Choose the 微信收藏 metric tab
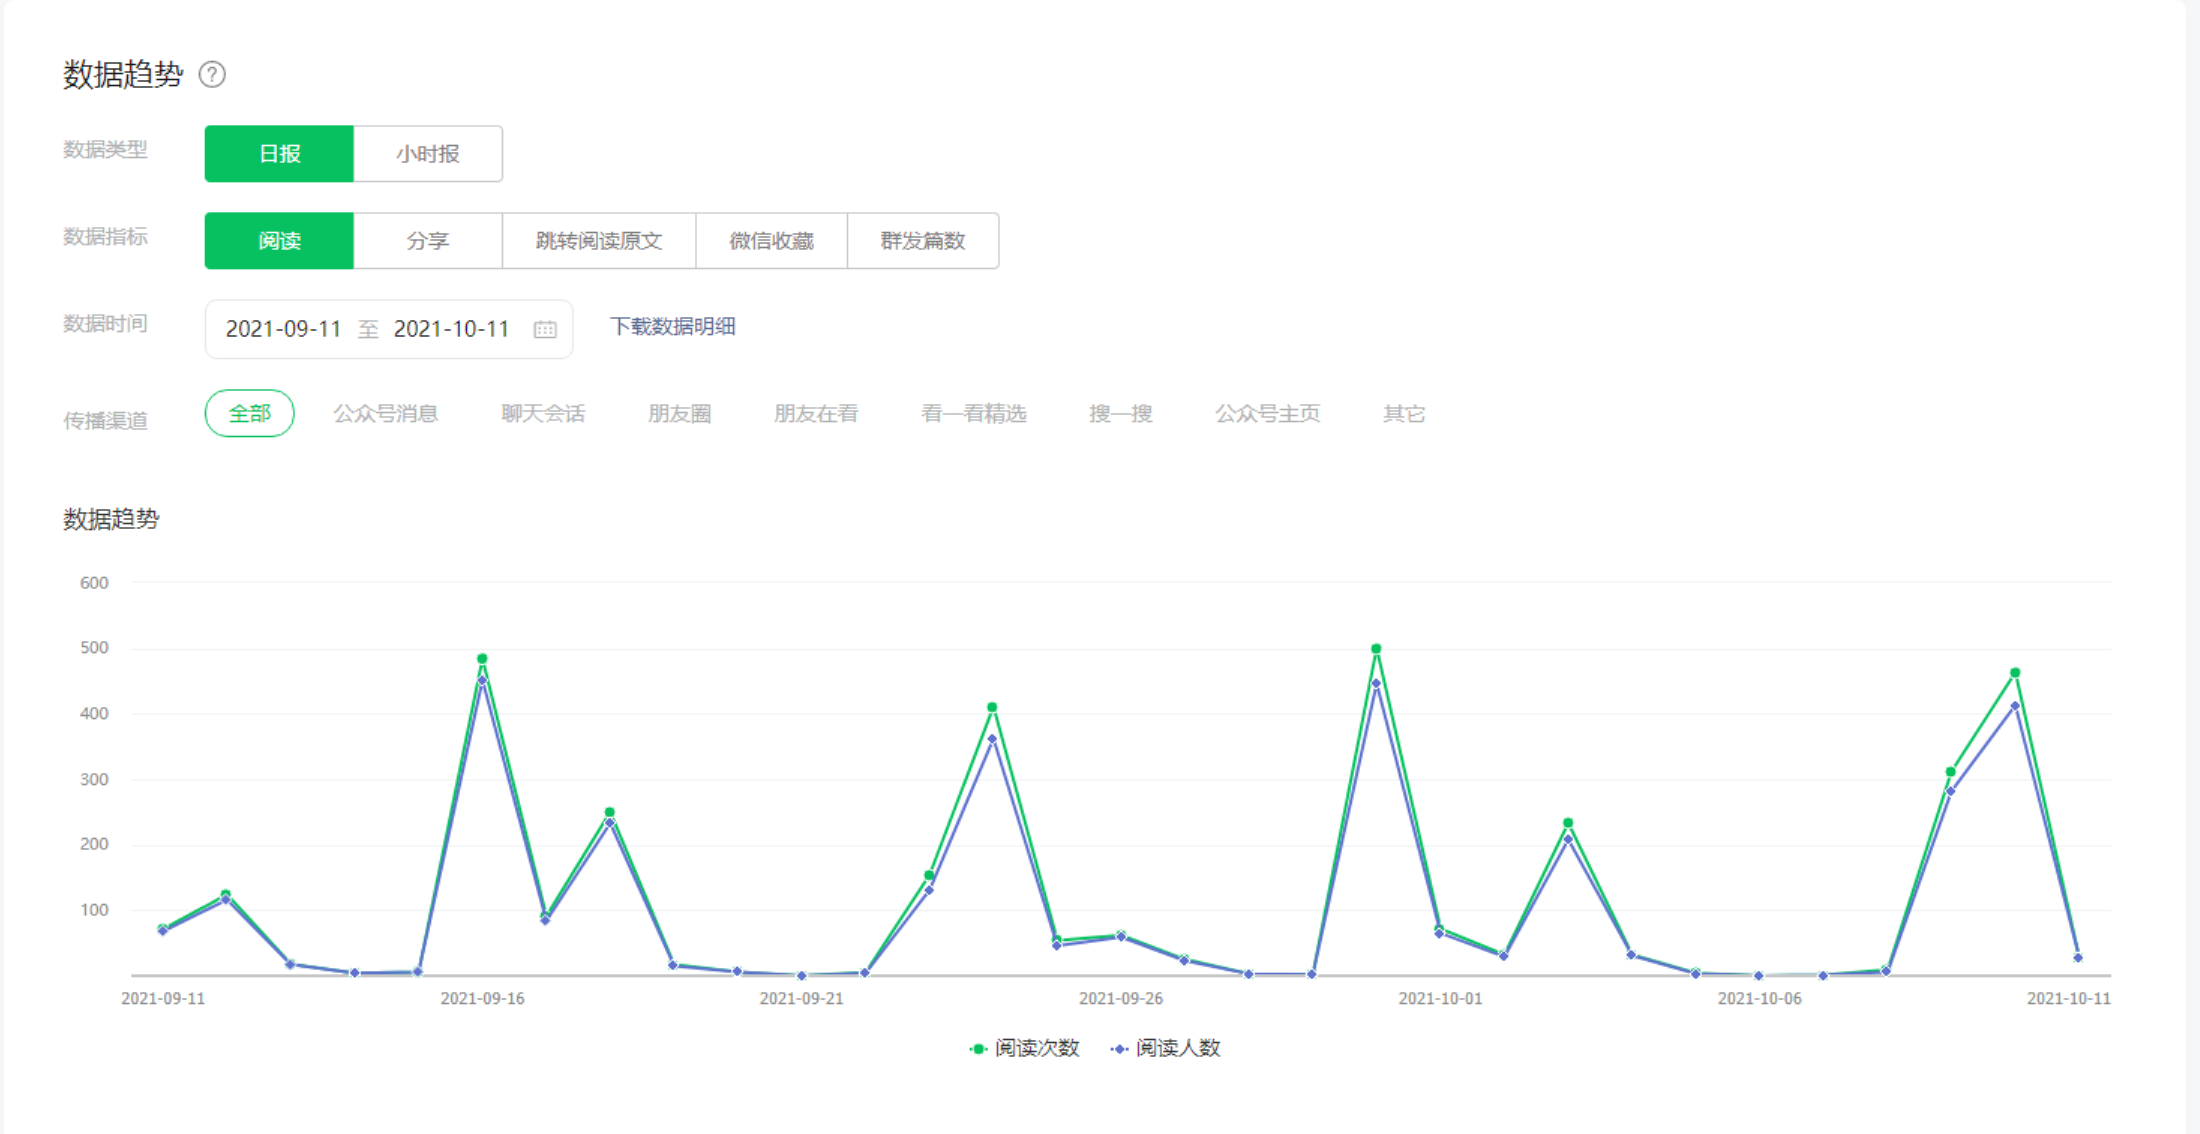Image resolution: width=2200 pixels, height=1134 pixels. pyautogui.click(x=771, y=241)
